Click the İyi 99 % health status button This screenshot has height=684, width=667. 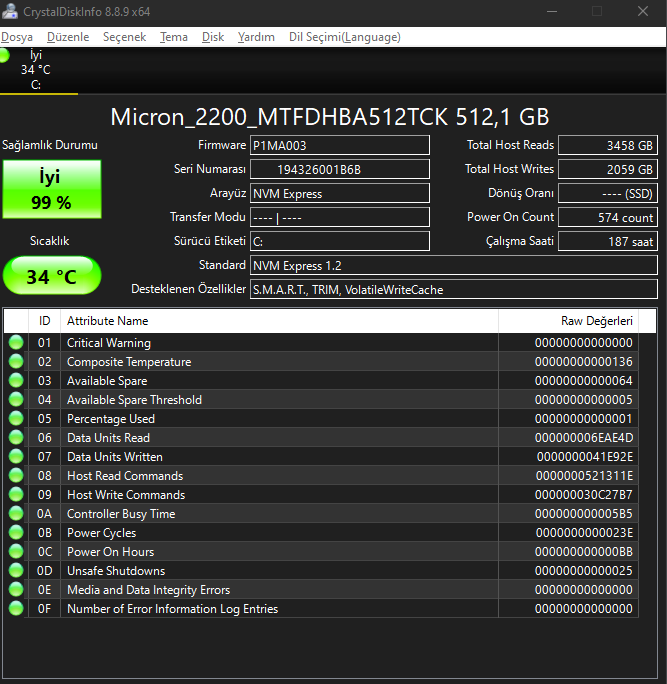[x=52, y=189]
